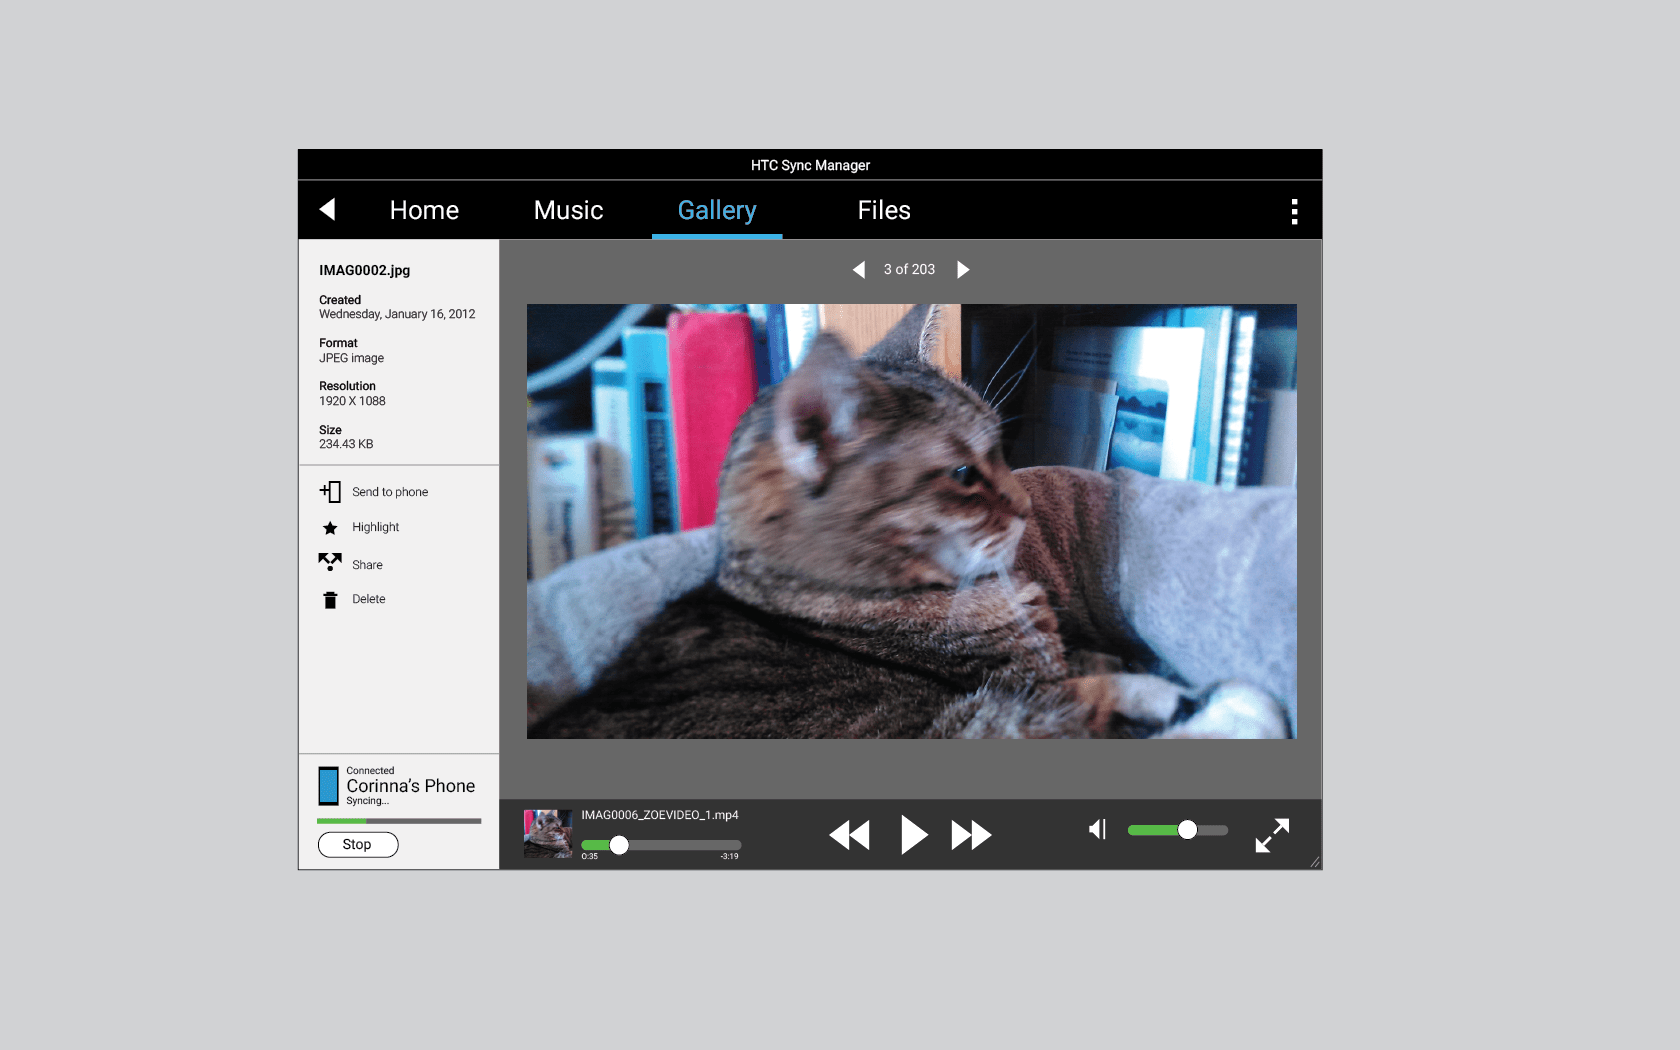1680x1050 pixels.
Task: Click the back arrow in navigation bar
Action: pos(327,209)
